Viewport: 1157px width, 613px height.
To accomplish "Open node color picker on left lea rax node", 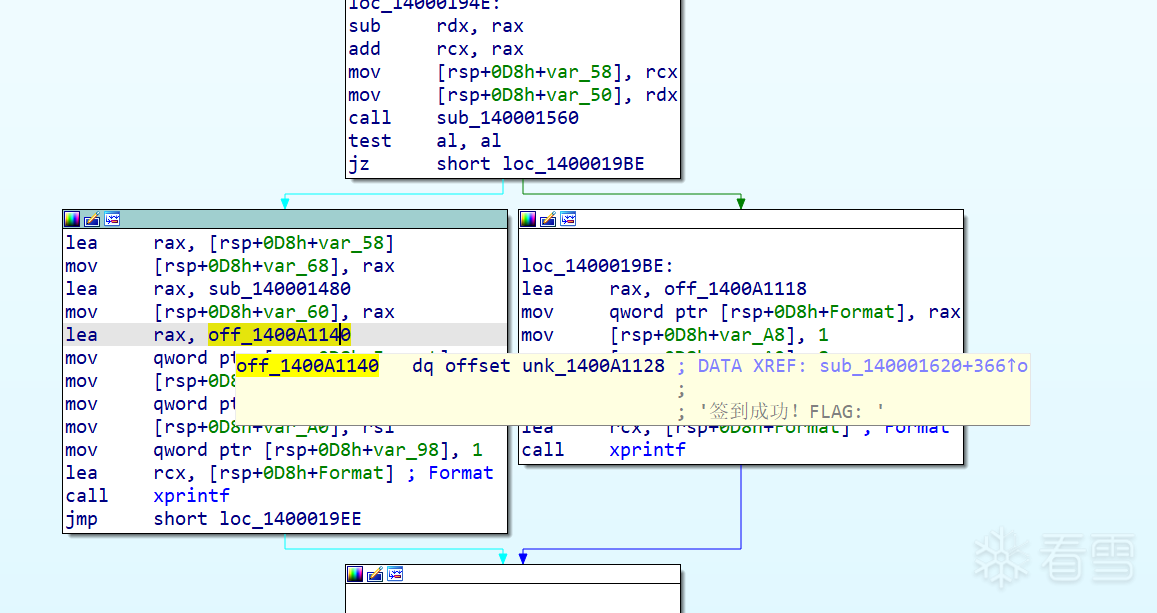I will click(x=72, y=219).
